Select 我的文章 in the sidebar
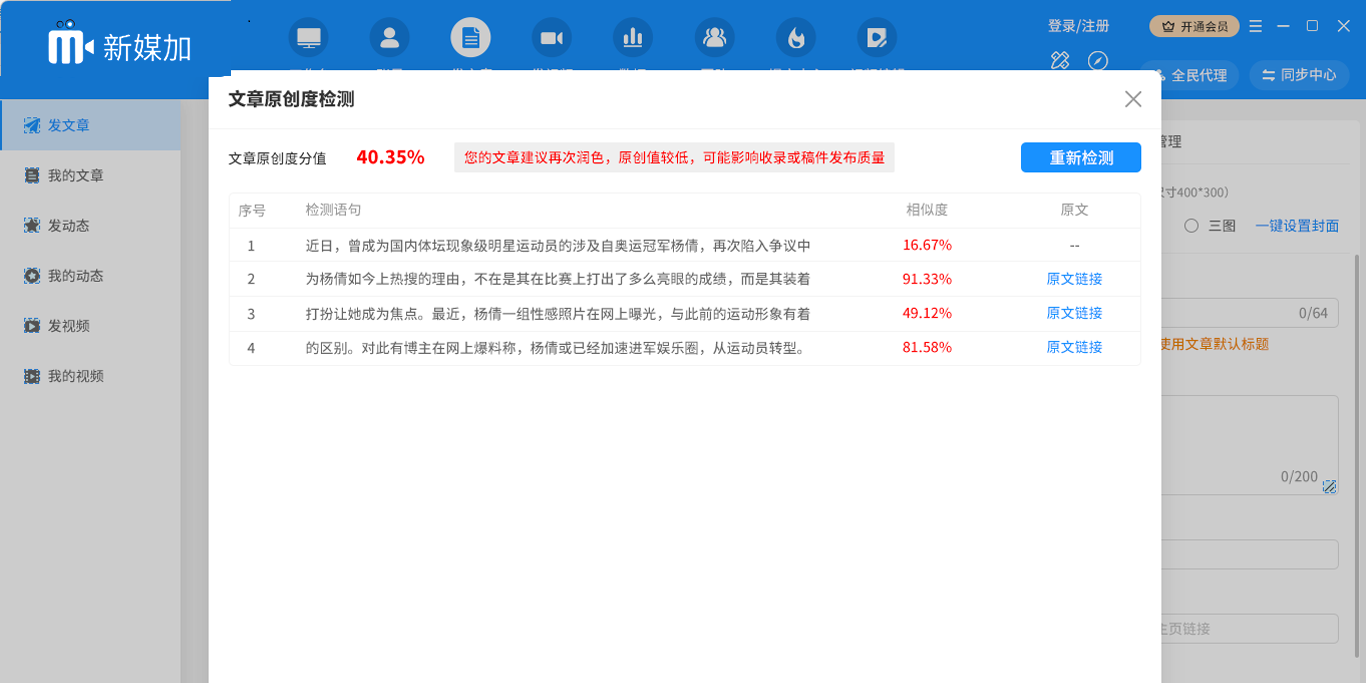 pyautogui.click(x=76, y=176)
